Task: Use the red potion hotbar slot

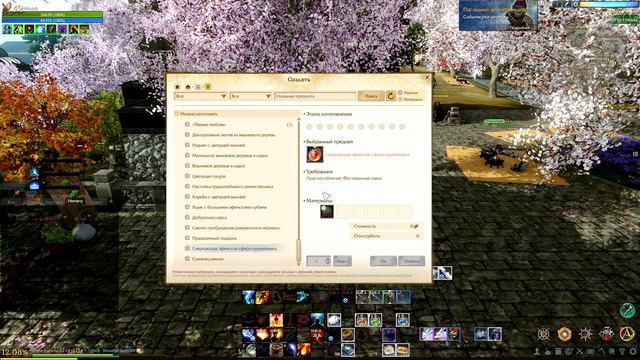Action: coord(361,320)
